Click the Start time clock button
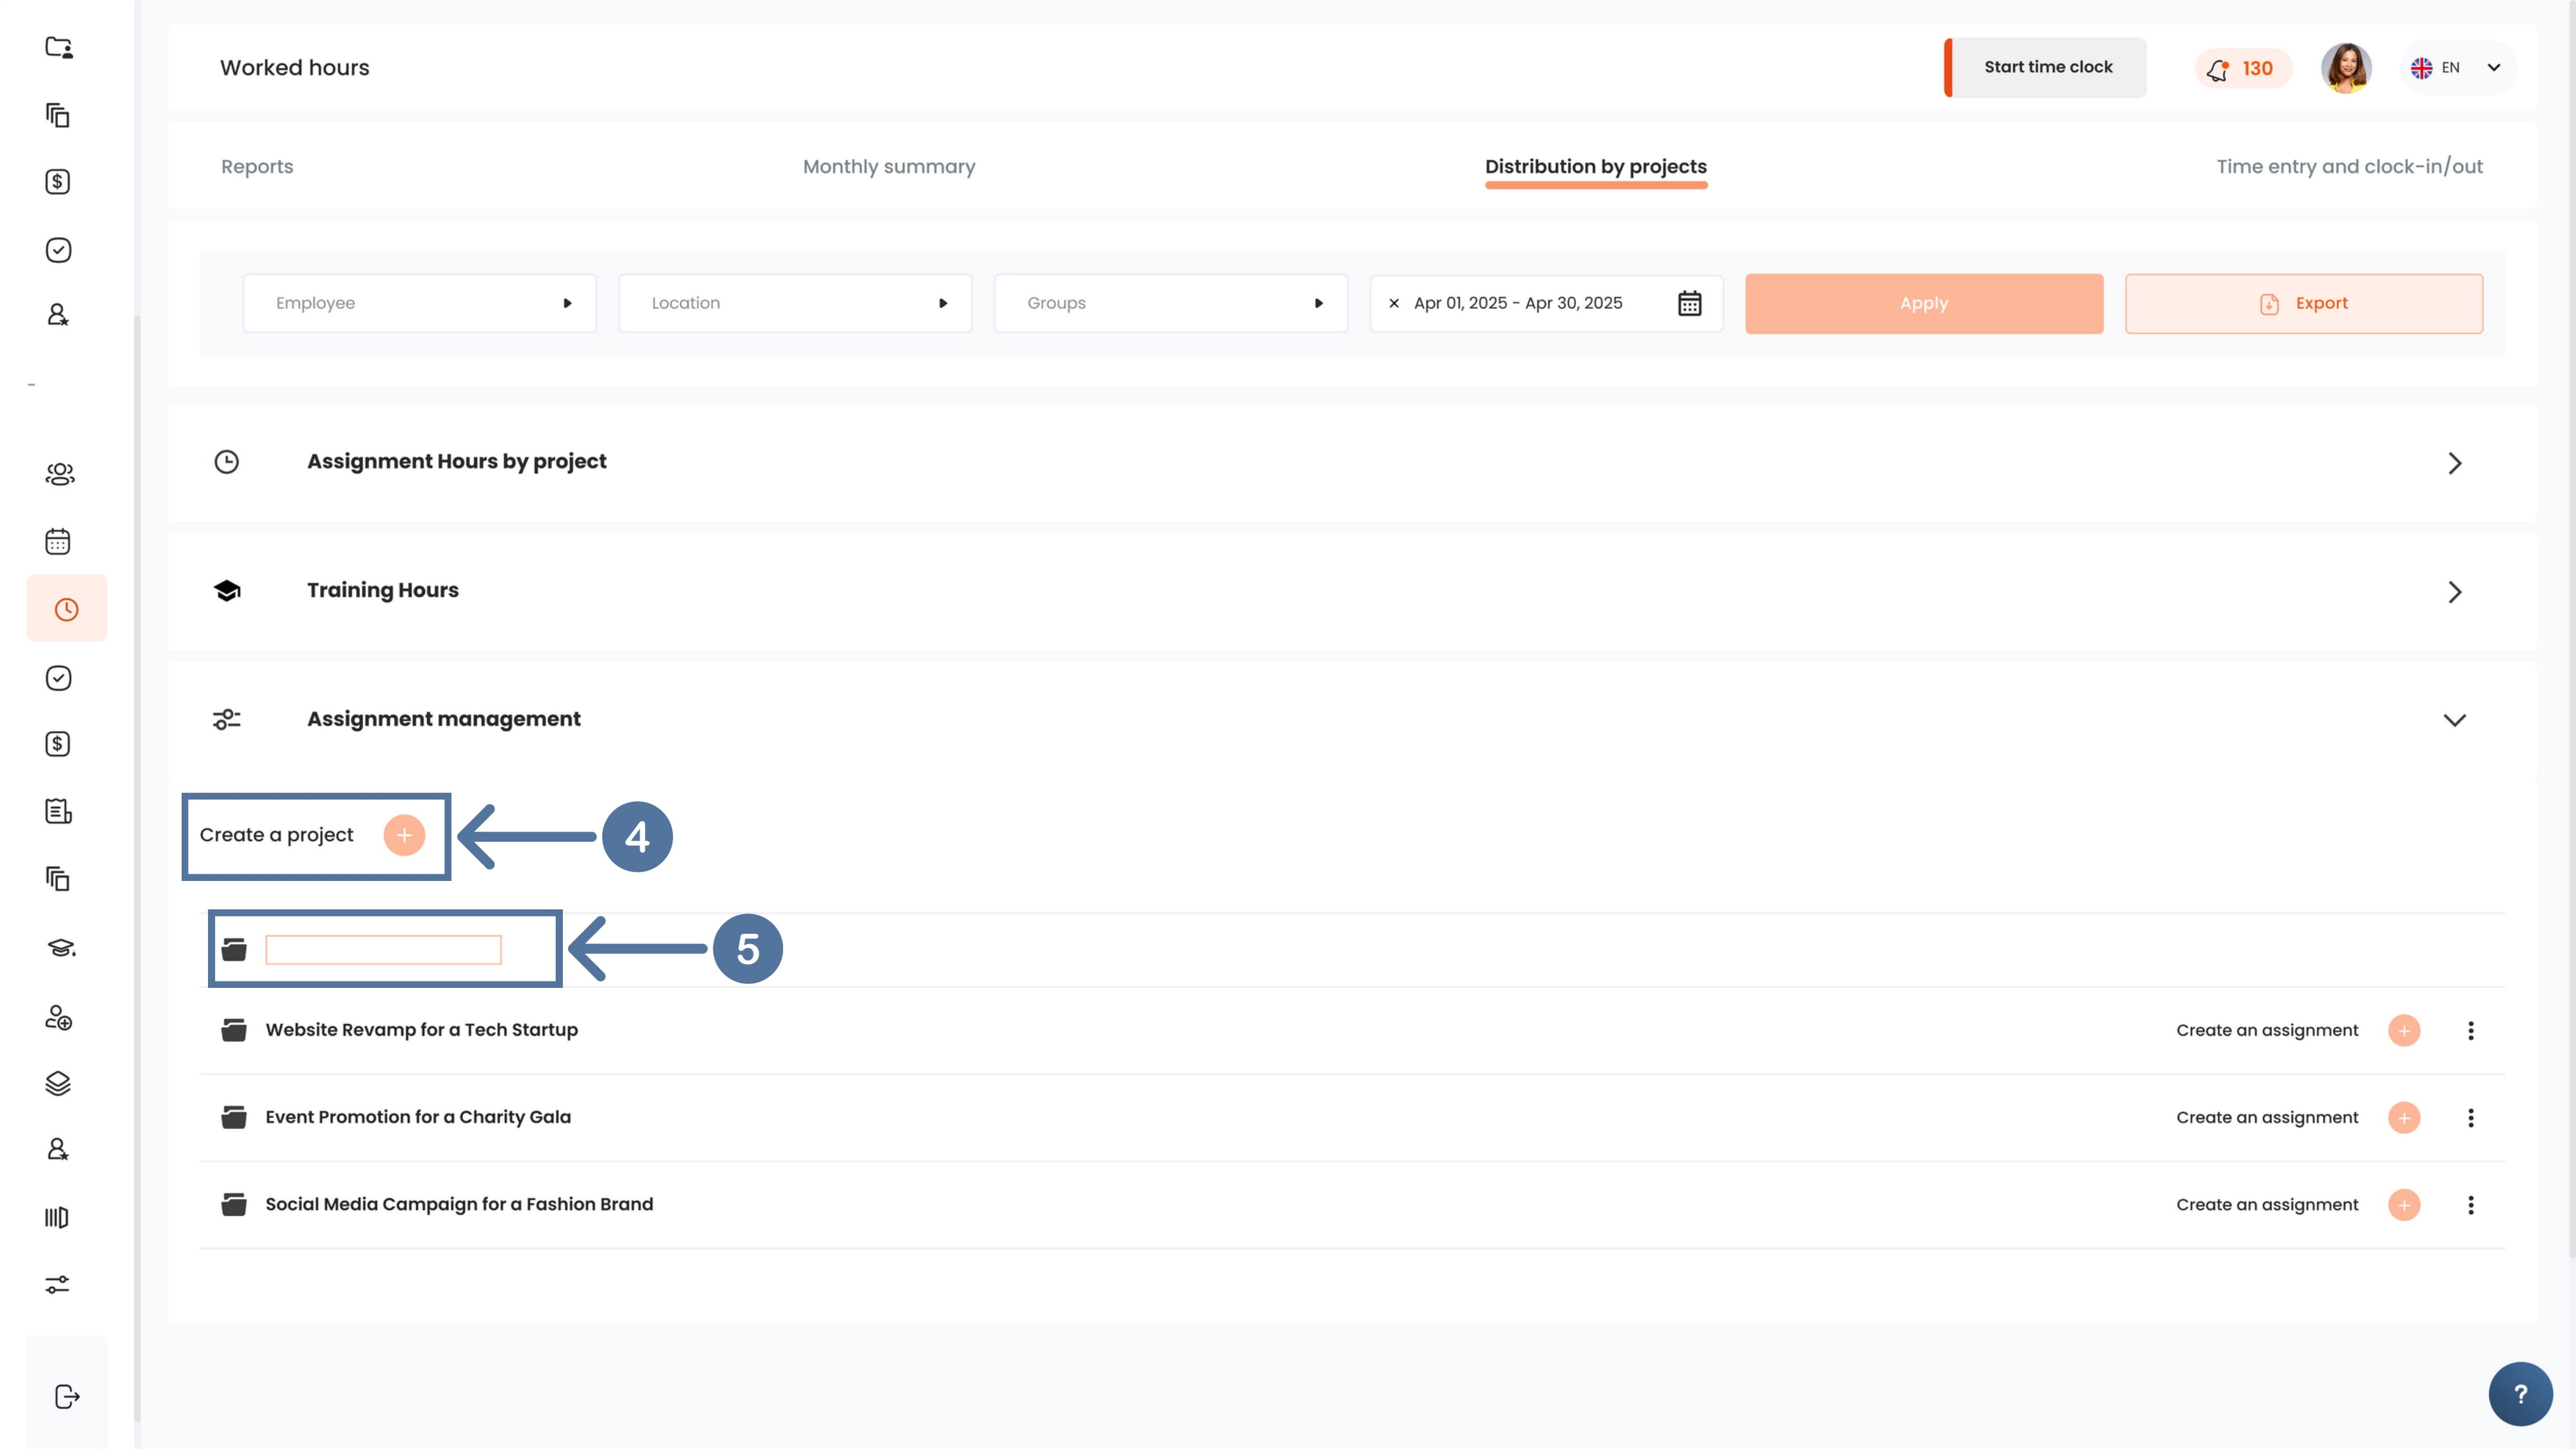This screenshot has height=1449, width=2576. 2045,67
